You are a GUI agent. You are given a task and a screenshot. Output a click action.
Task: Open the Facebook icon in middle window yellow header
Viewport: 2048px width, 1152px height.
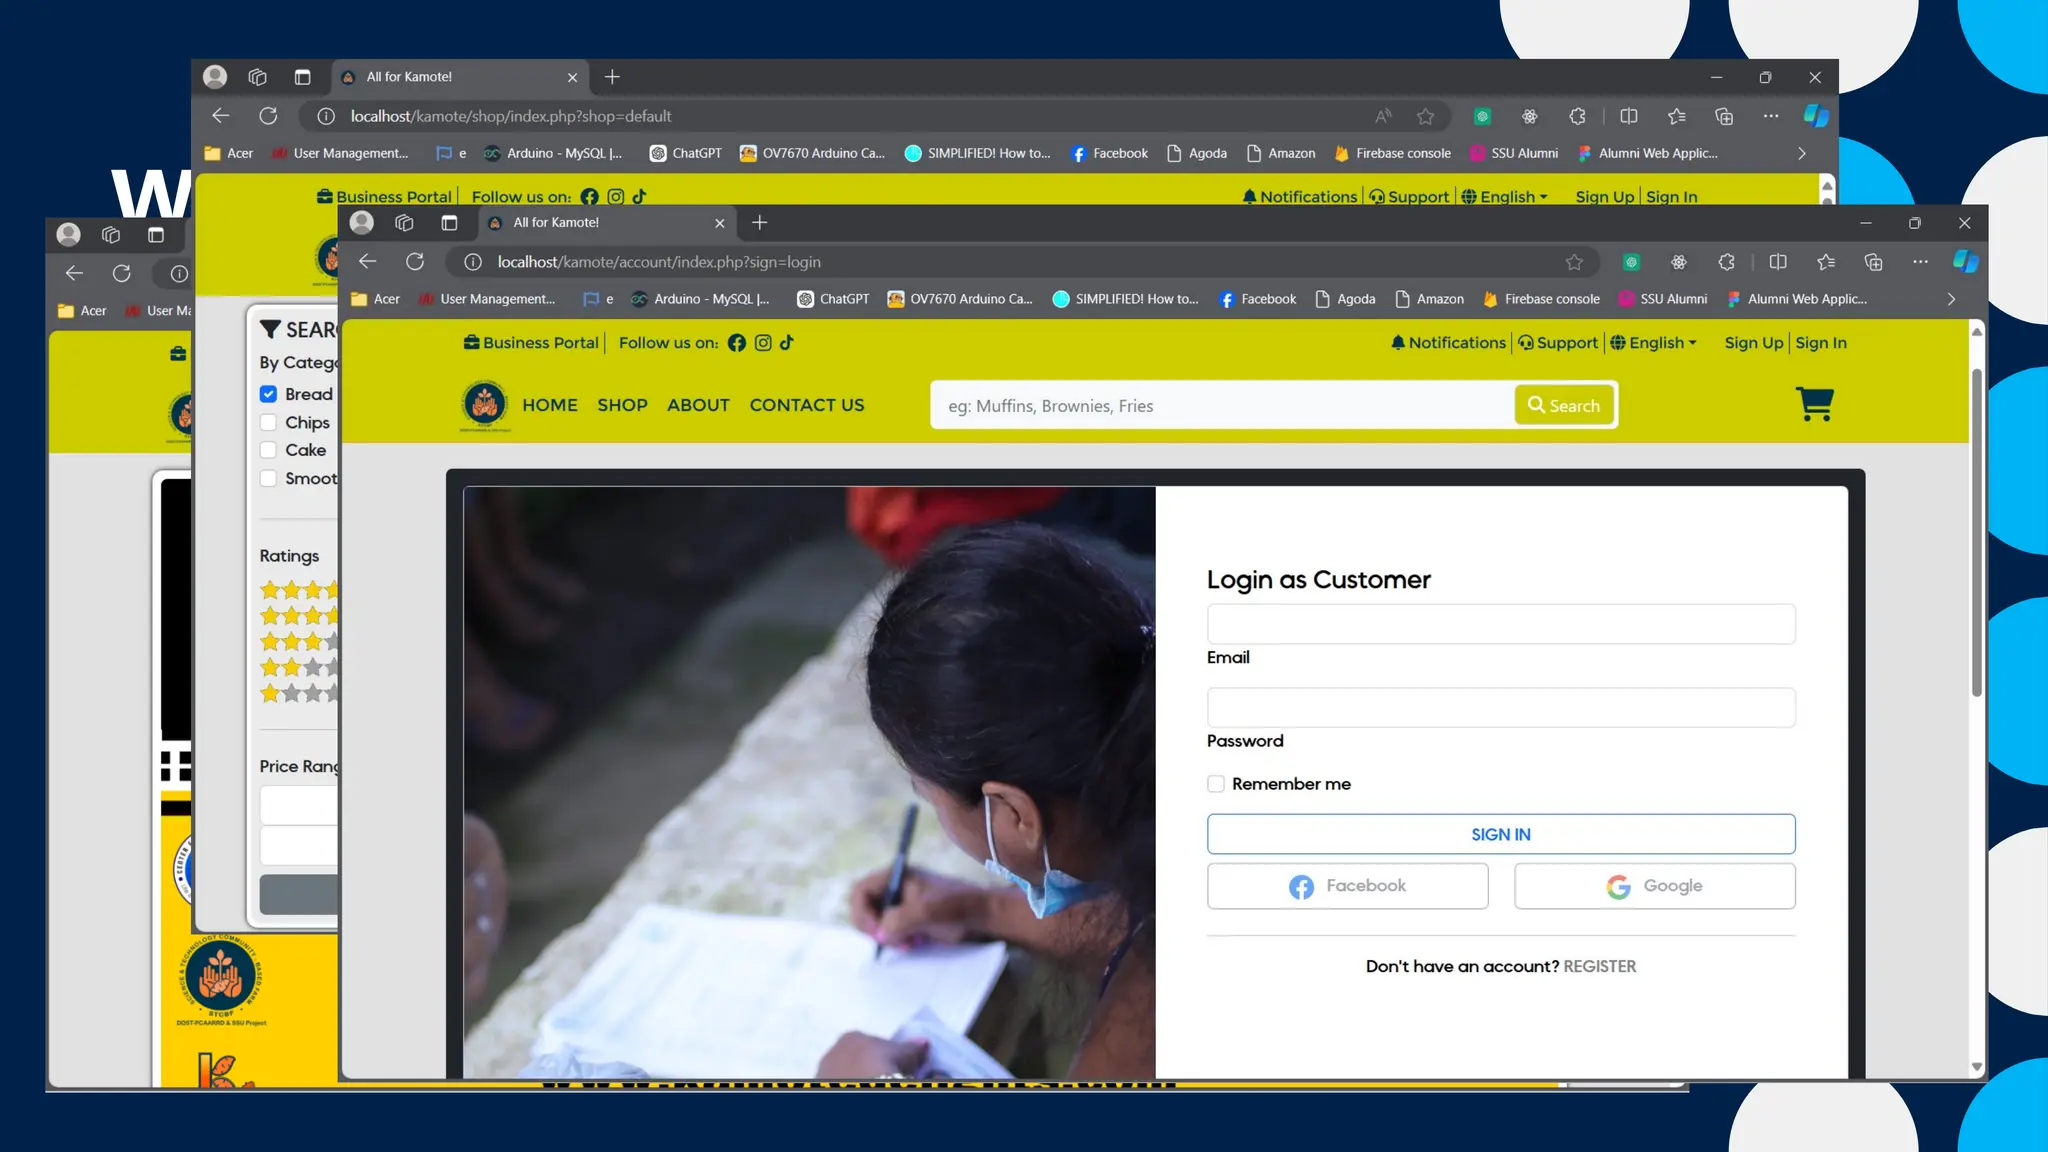(x=590, y=197)
